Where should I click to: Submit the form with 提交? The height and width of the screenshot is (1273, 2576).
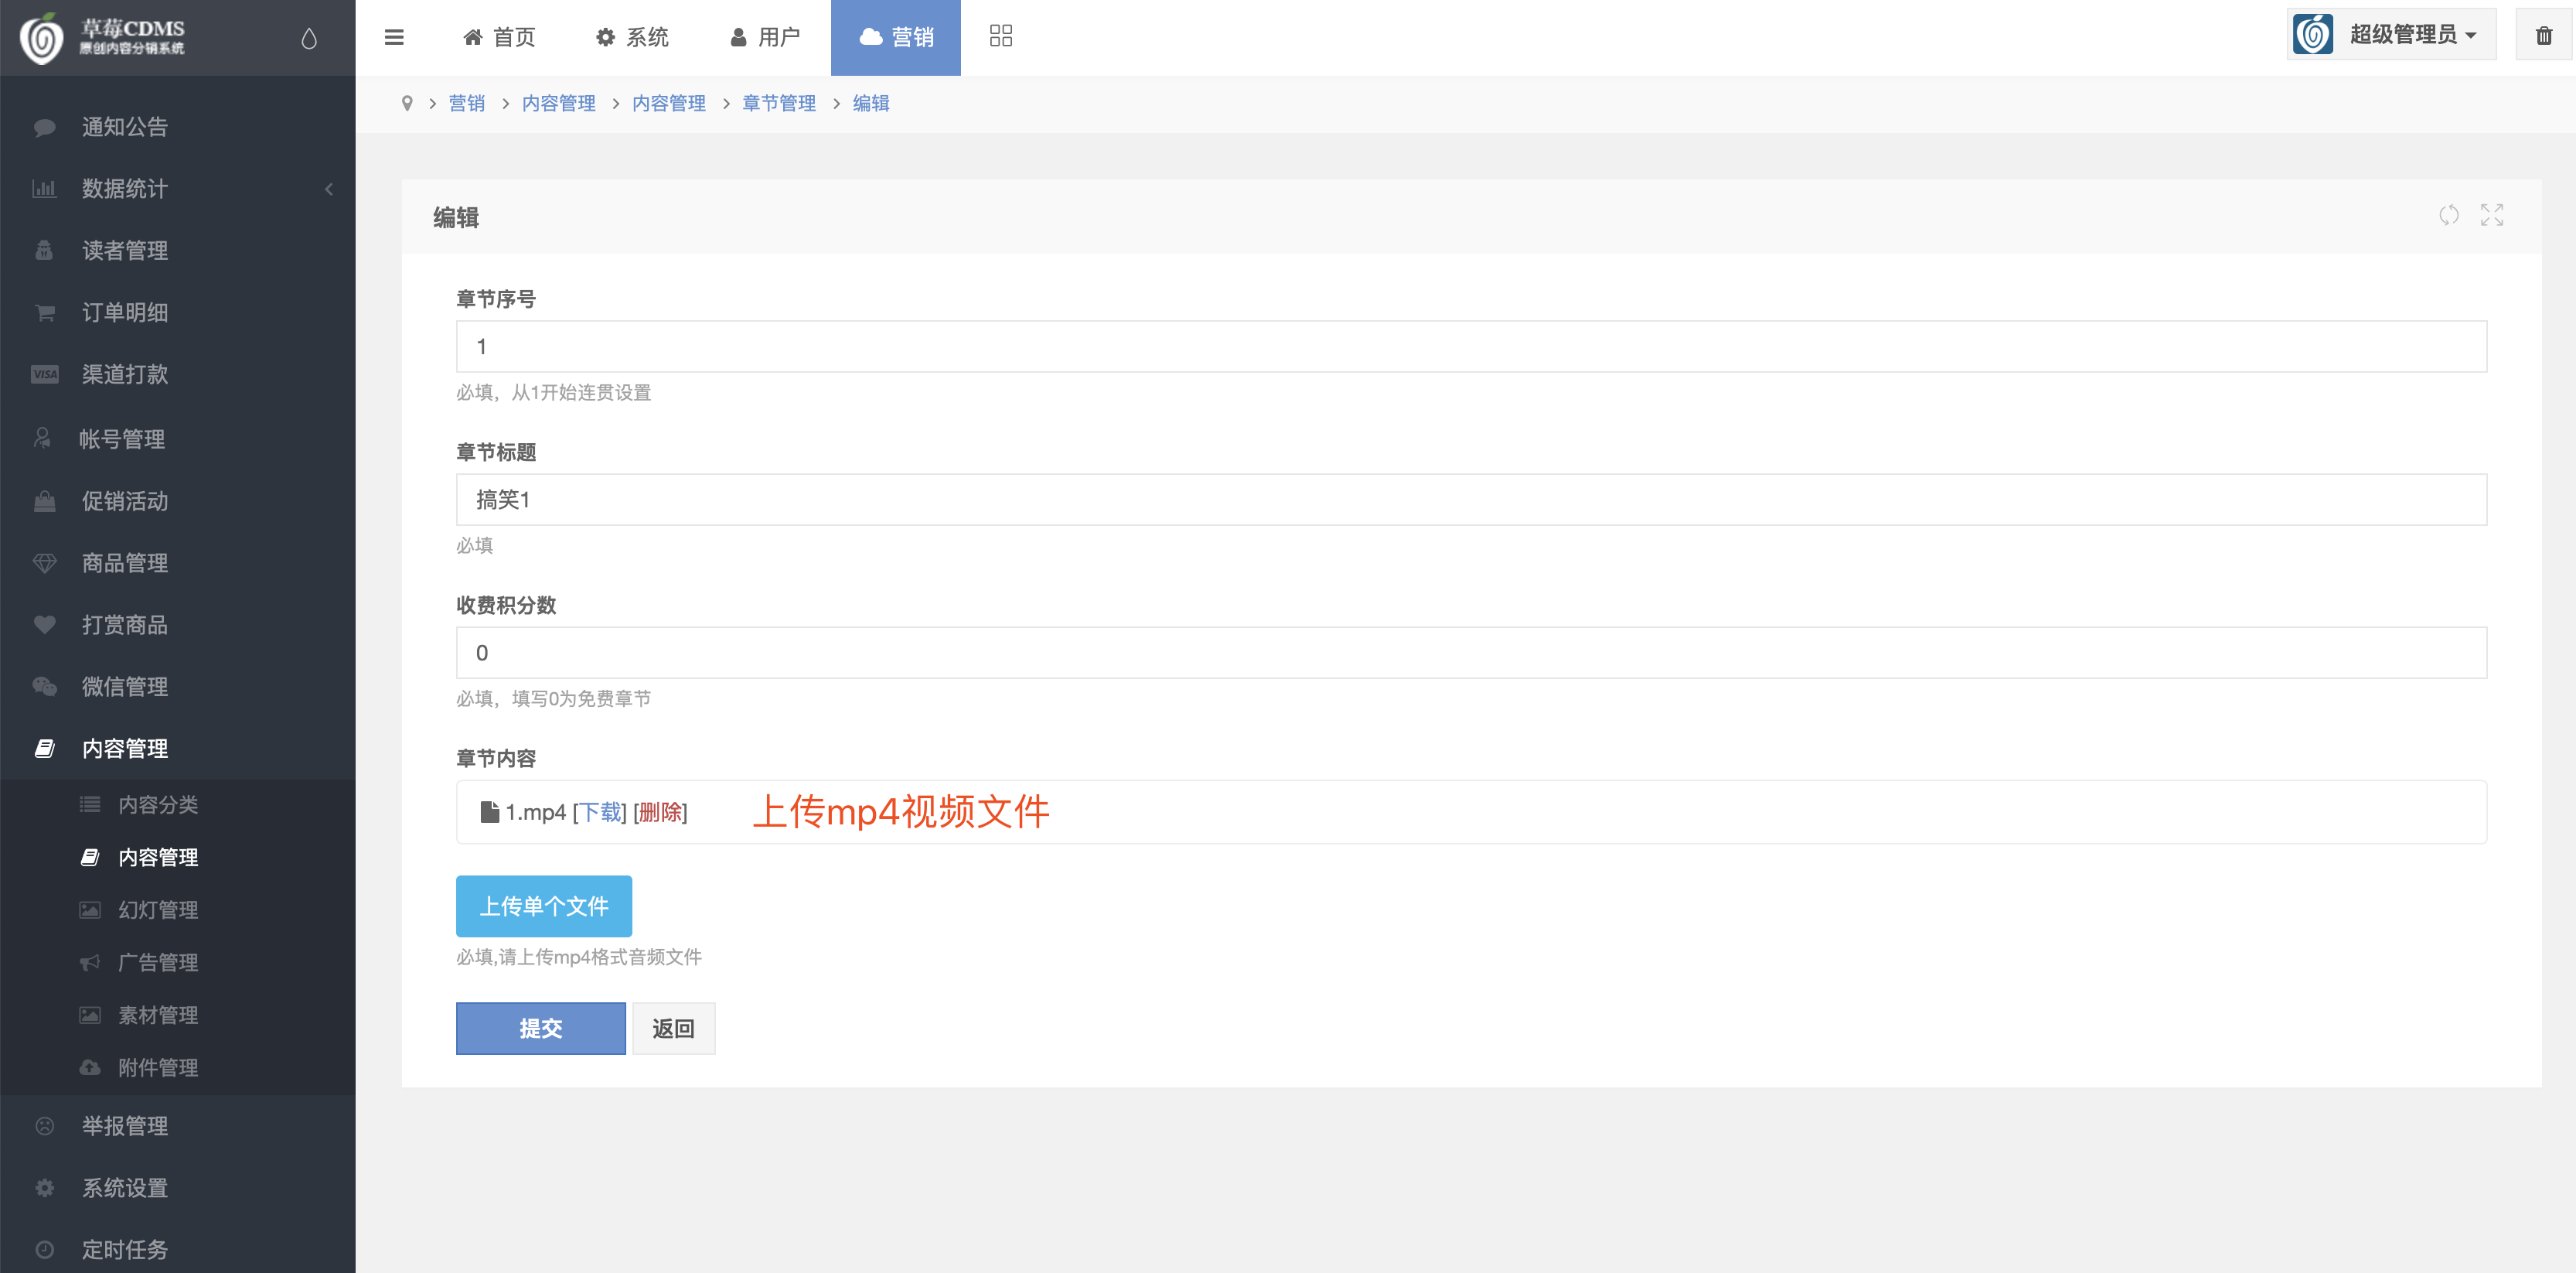pos(541,1028)
